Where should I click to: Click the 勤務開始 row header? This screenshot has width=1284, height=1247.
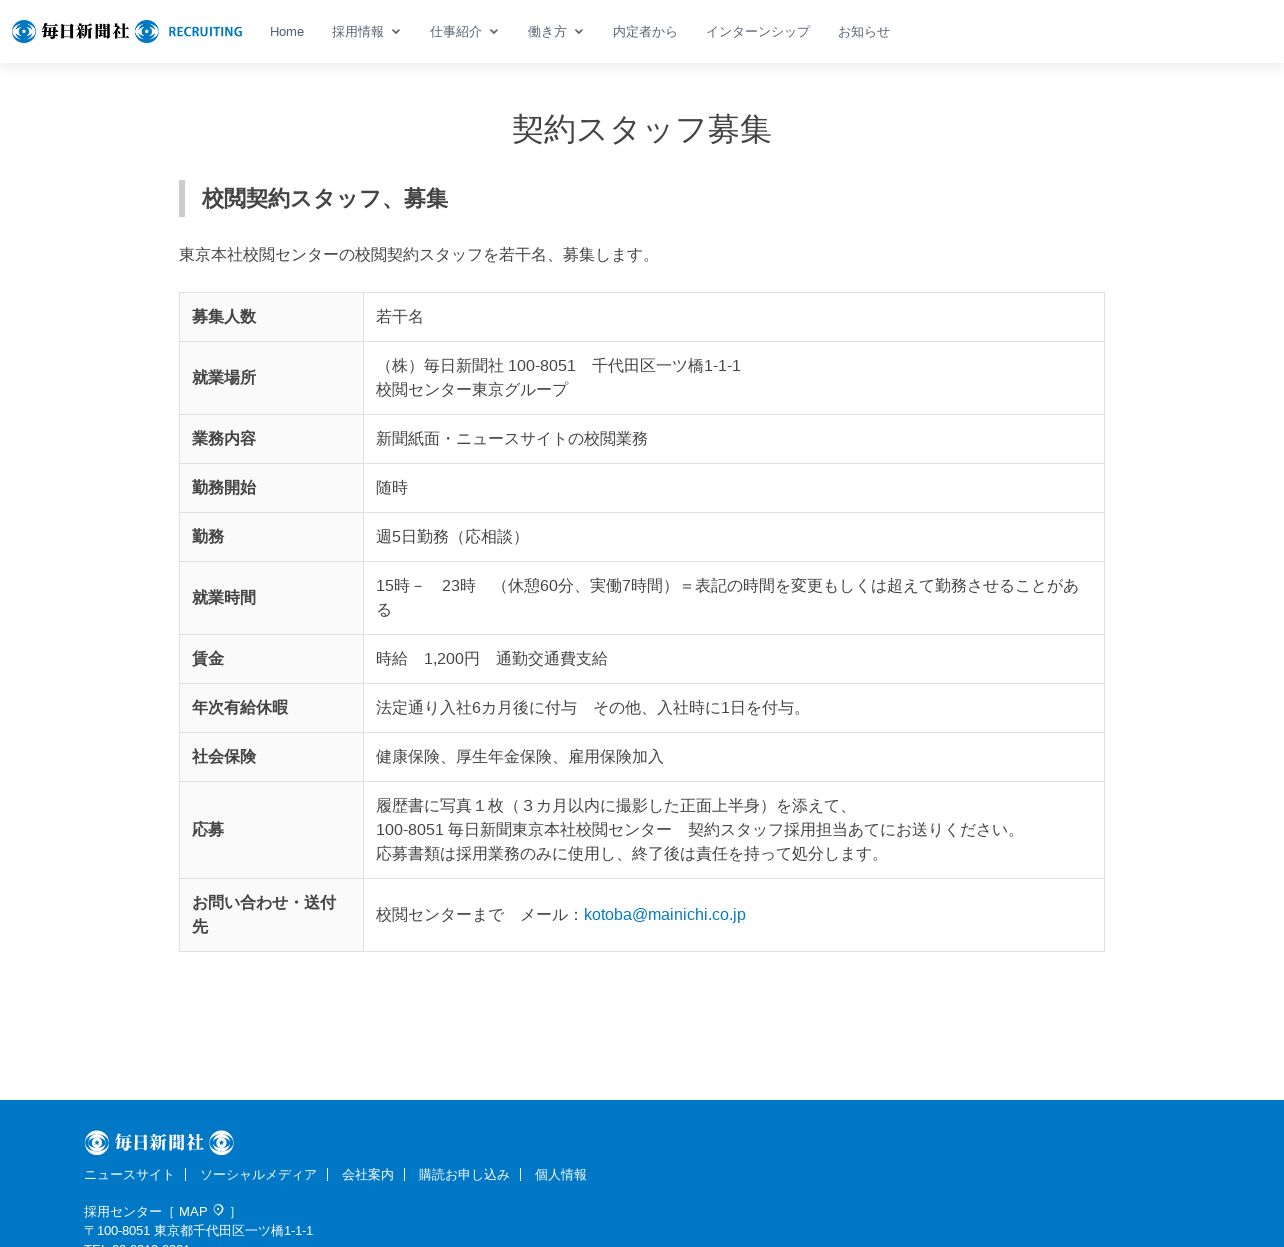(271, 488)
